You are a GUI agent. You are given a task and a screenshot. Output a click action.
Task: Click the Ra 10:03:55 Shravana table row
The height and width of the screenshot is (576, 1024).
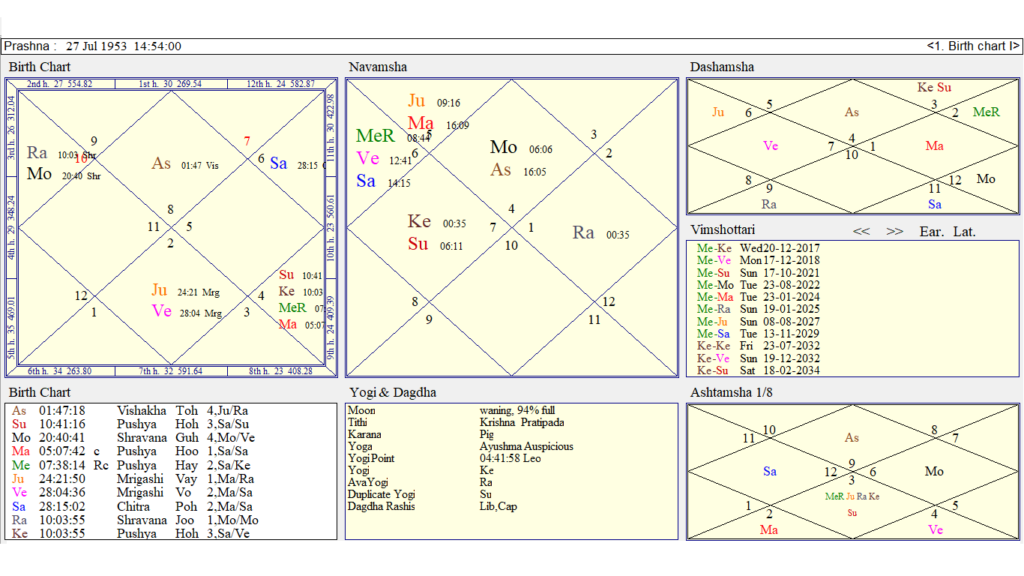click(x=135, y=520)
